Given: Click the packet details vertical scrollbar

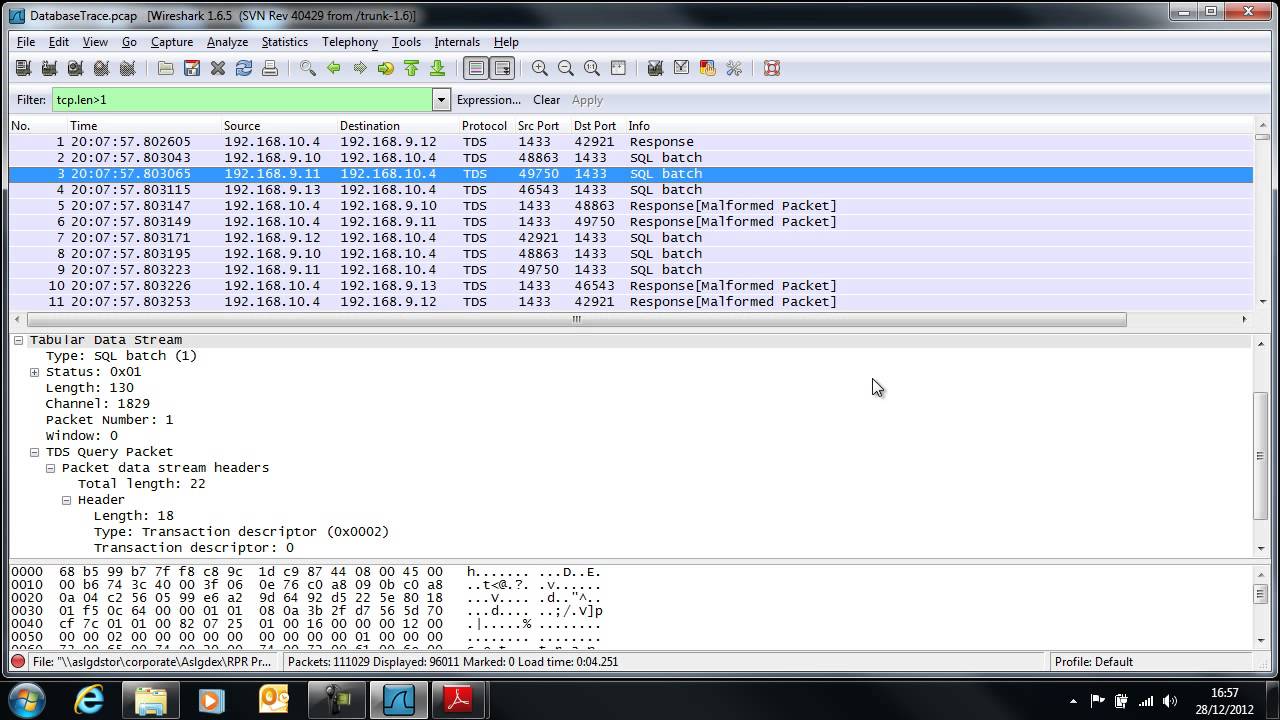Looking at the screenshot, I should [1260, 456].
